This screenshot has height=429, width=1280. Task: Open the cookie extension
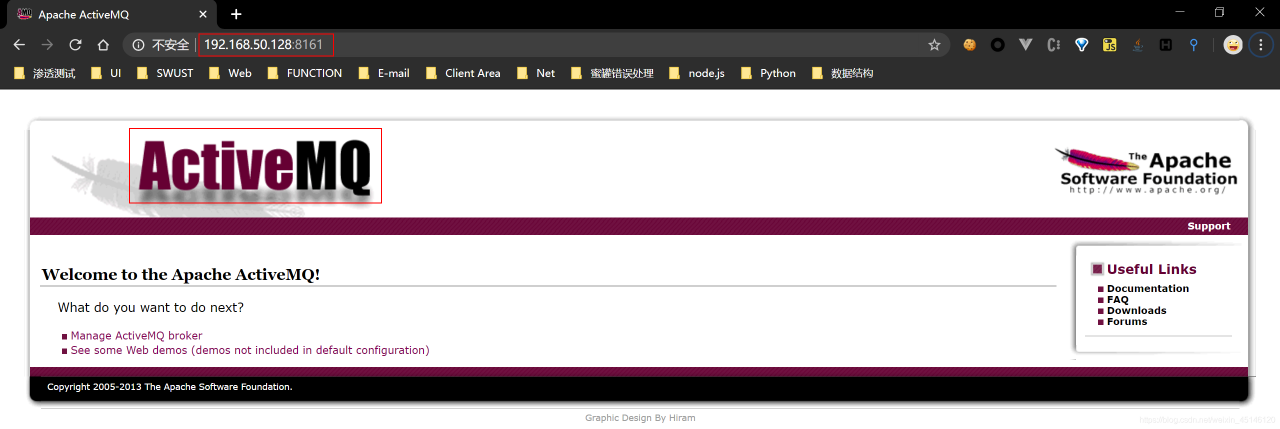969,45
